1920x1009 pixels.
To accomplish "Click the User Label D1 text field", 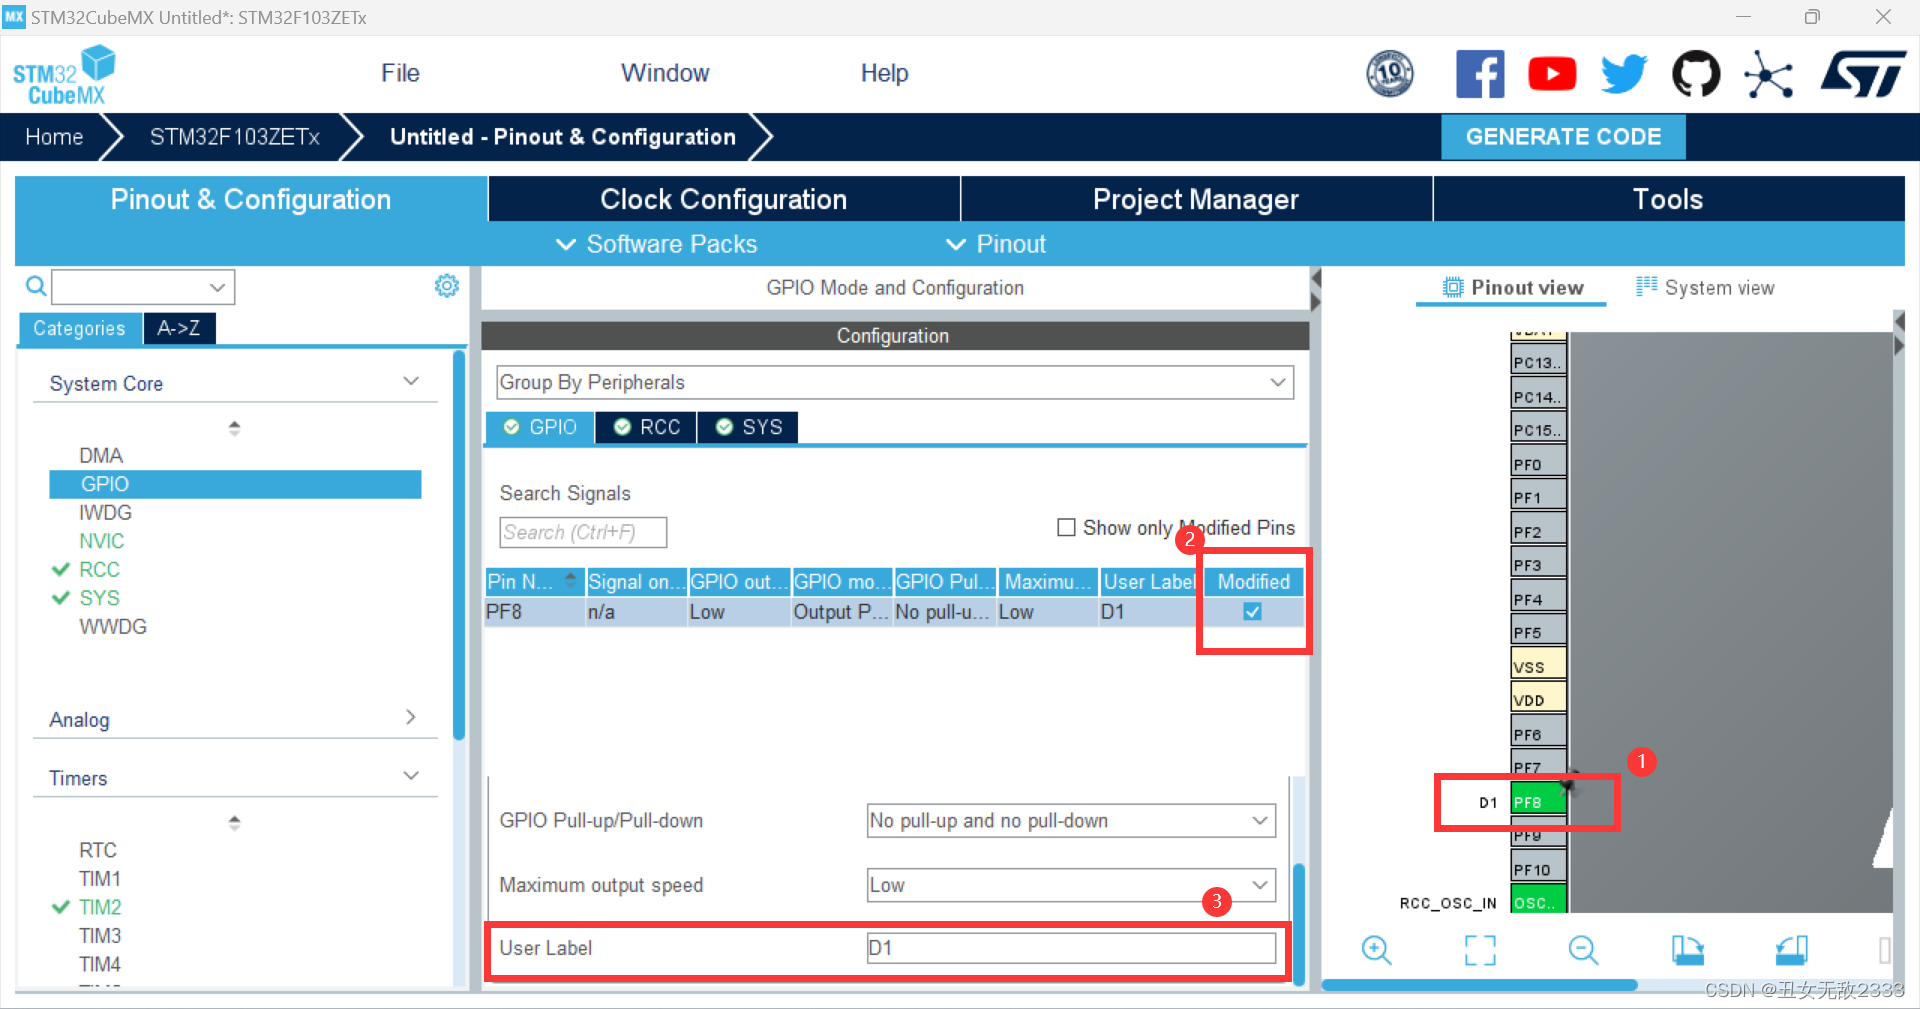I will (x=1071, y=948).
